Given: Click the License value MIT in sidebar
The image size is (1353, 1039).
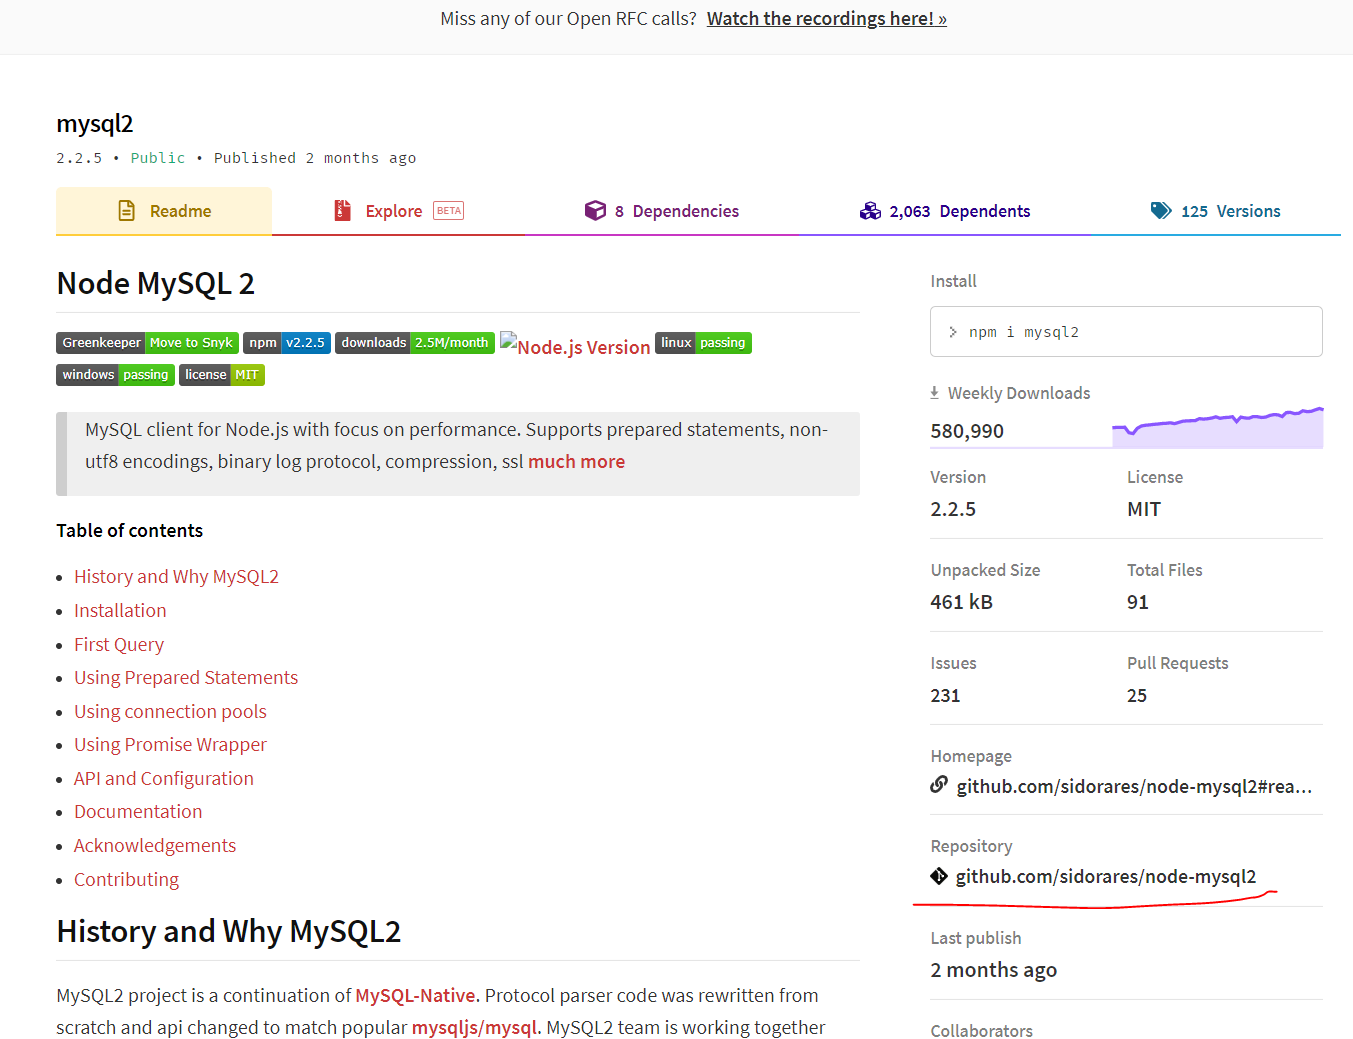Looking at the screenshot, I should pyautogui.click(x=1144, y=509).
